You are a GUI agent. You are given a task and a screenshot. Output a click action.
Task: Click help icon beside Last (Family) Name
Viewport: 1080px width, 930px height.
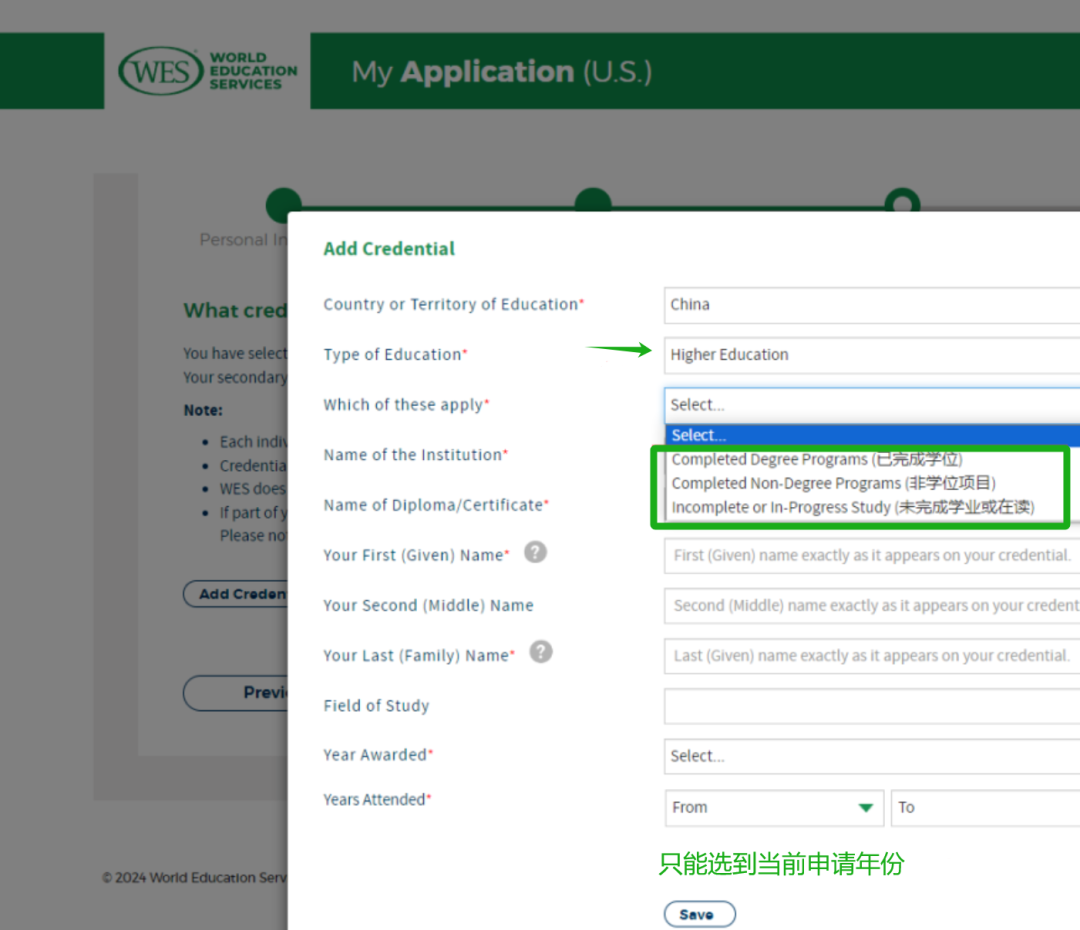pos(541,652)
